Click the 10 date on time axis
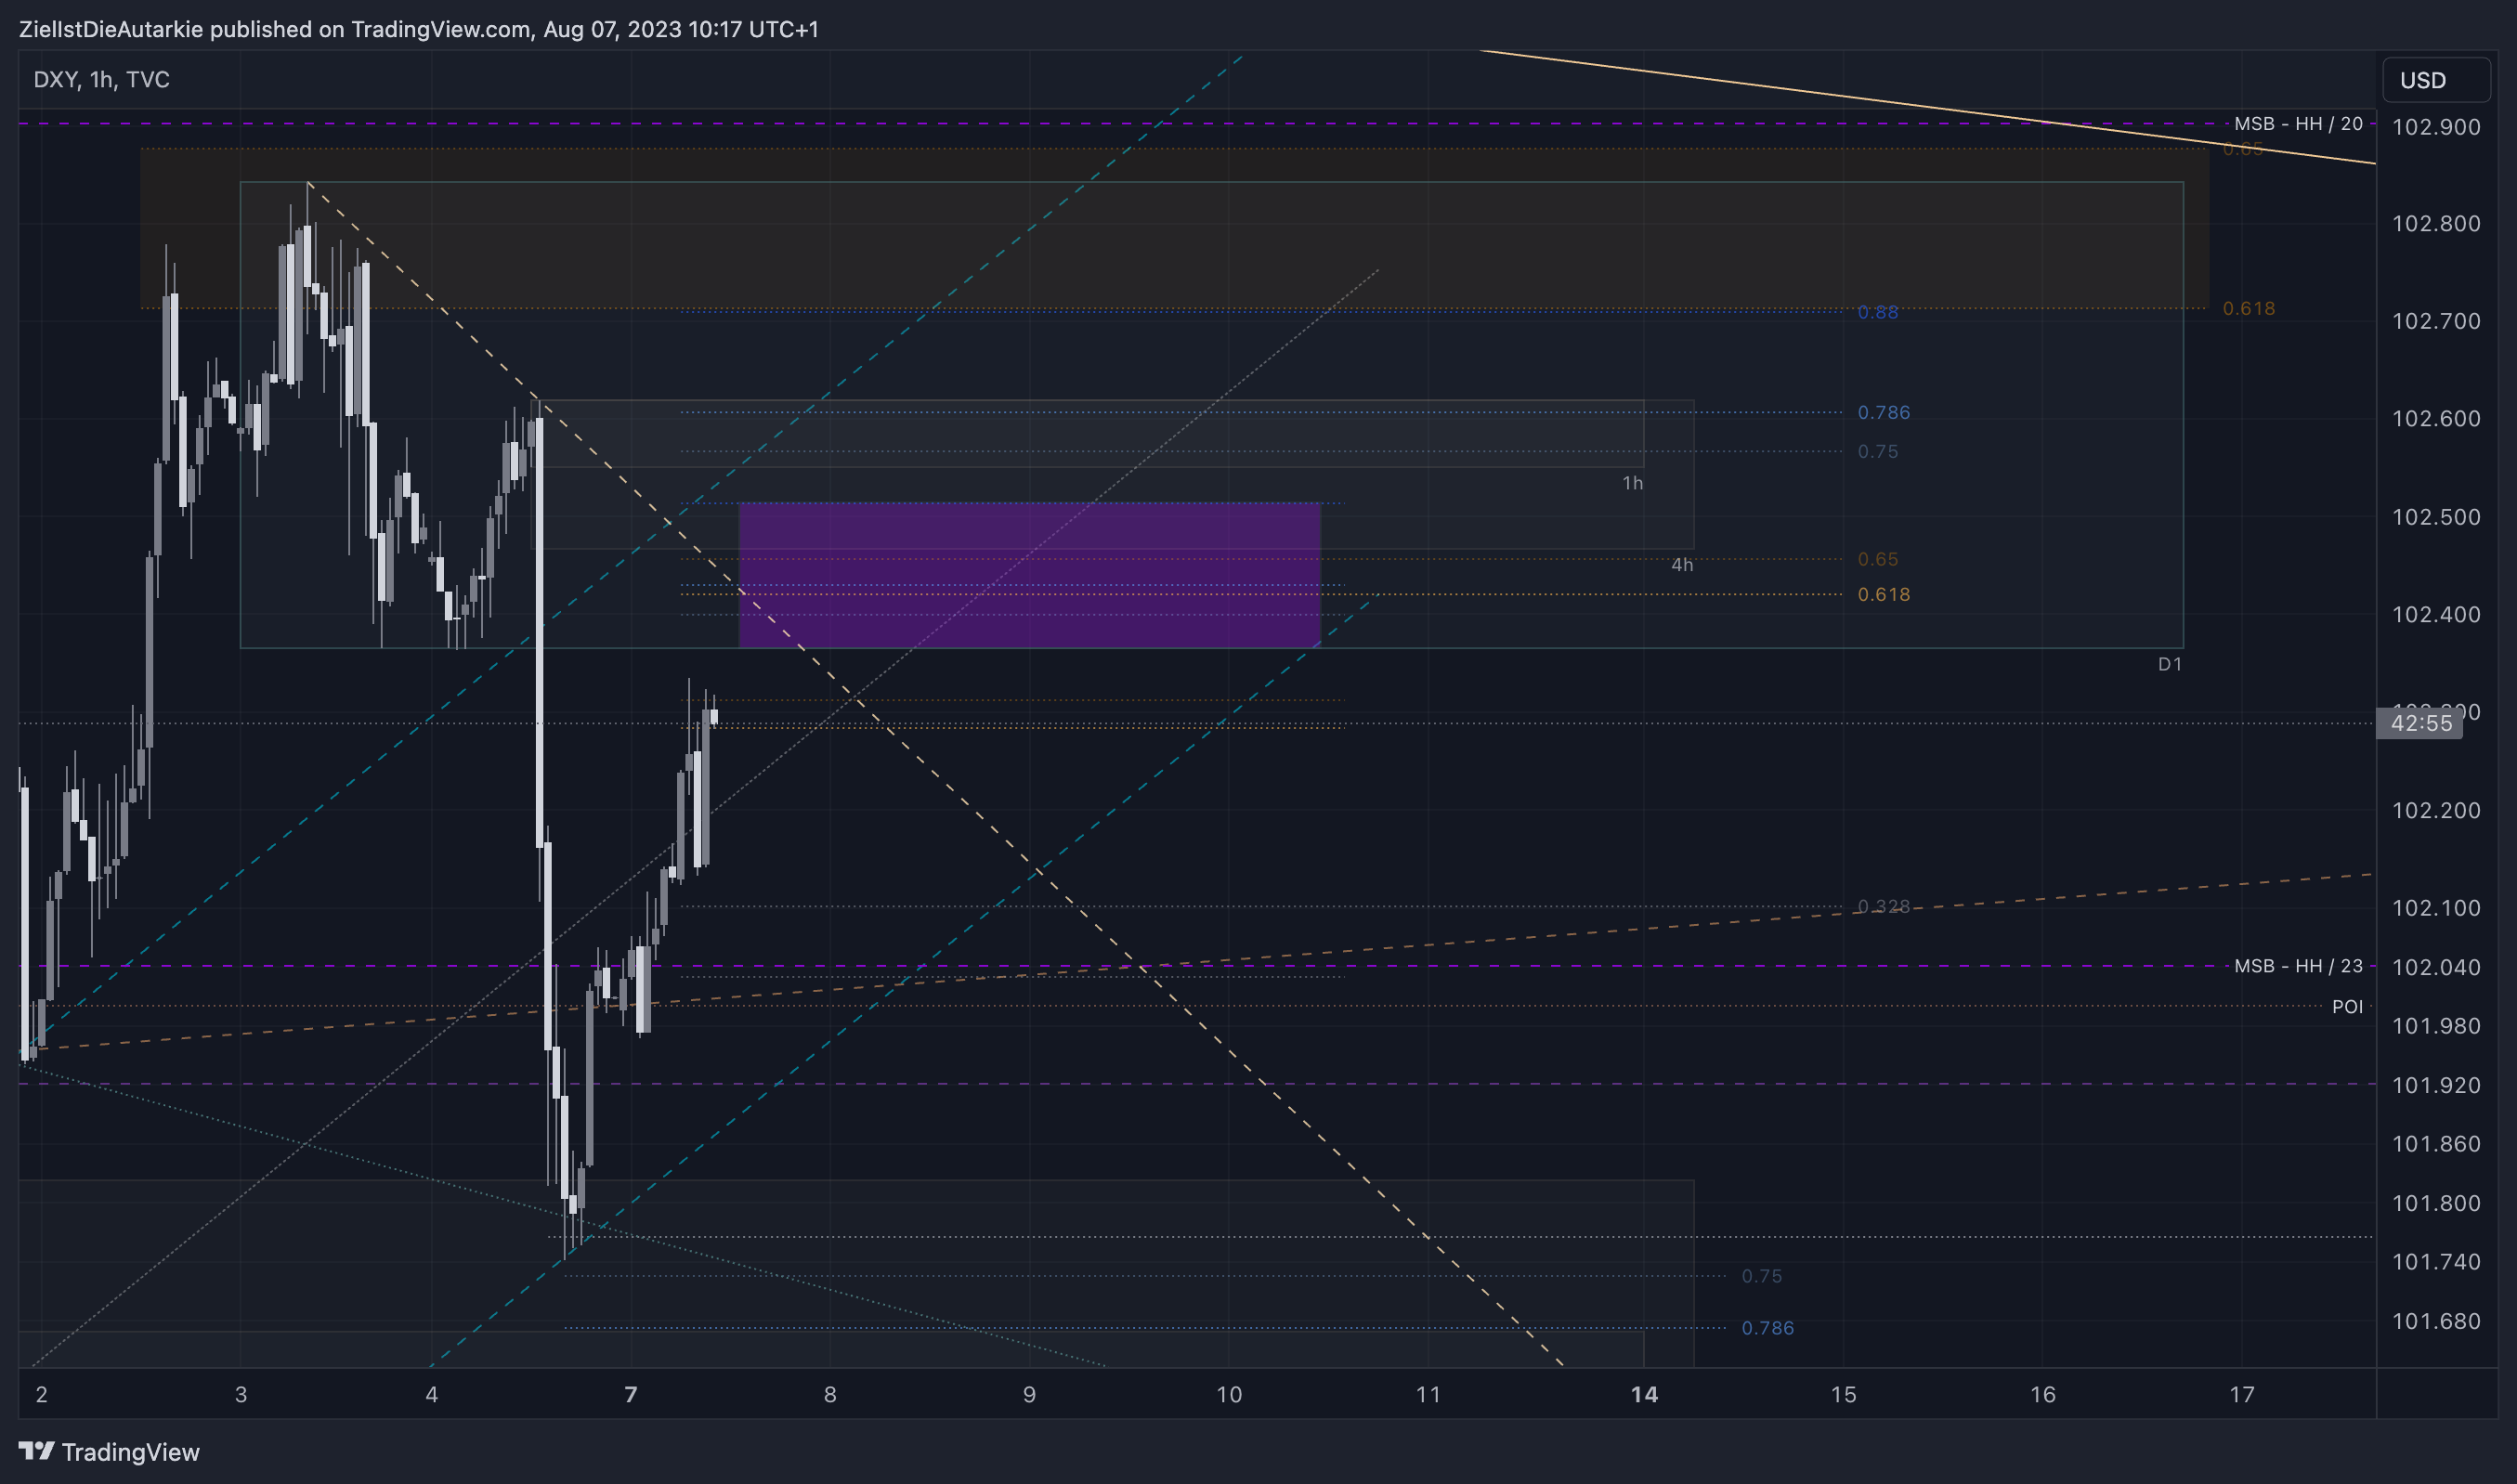Image resolution: width=2517 pixels, height=1484 pixels. [1229, 1394]
